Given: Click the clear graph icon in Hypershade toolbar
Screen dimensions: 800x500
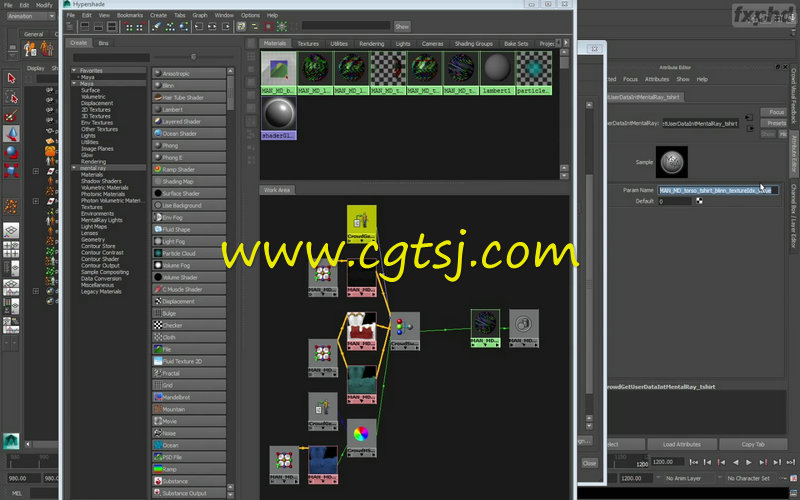Looking at the screenshot, I should click(x=156, y=26).
